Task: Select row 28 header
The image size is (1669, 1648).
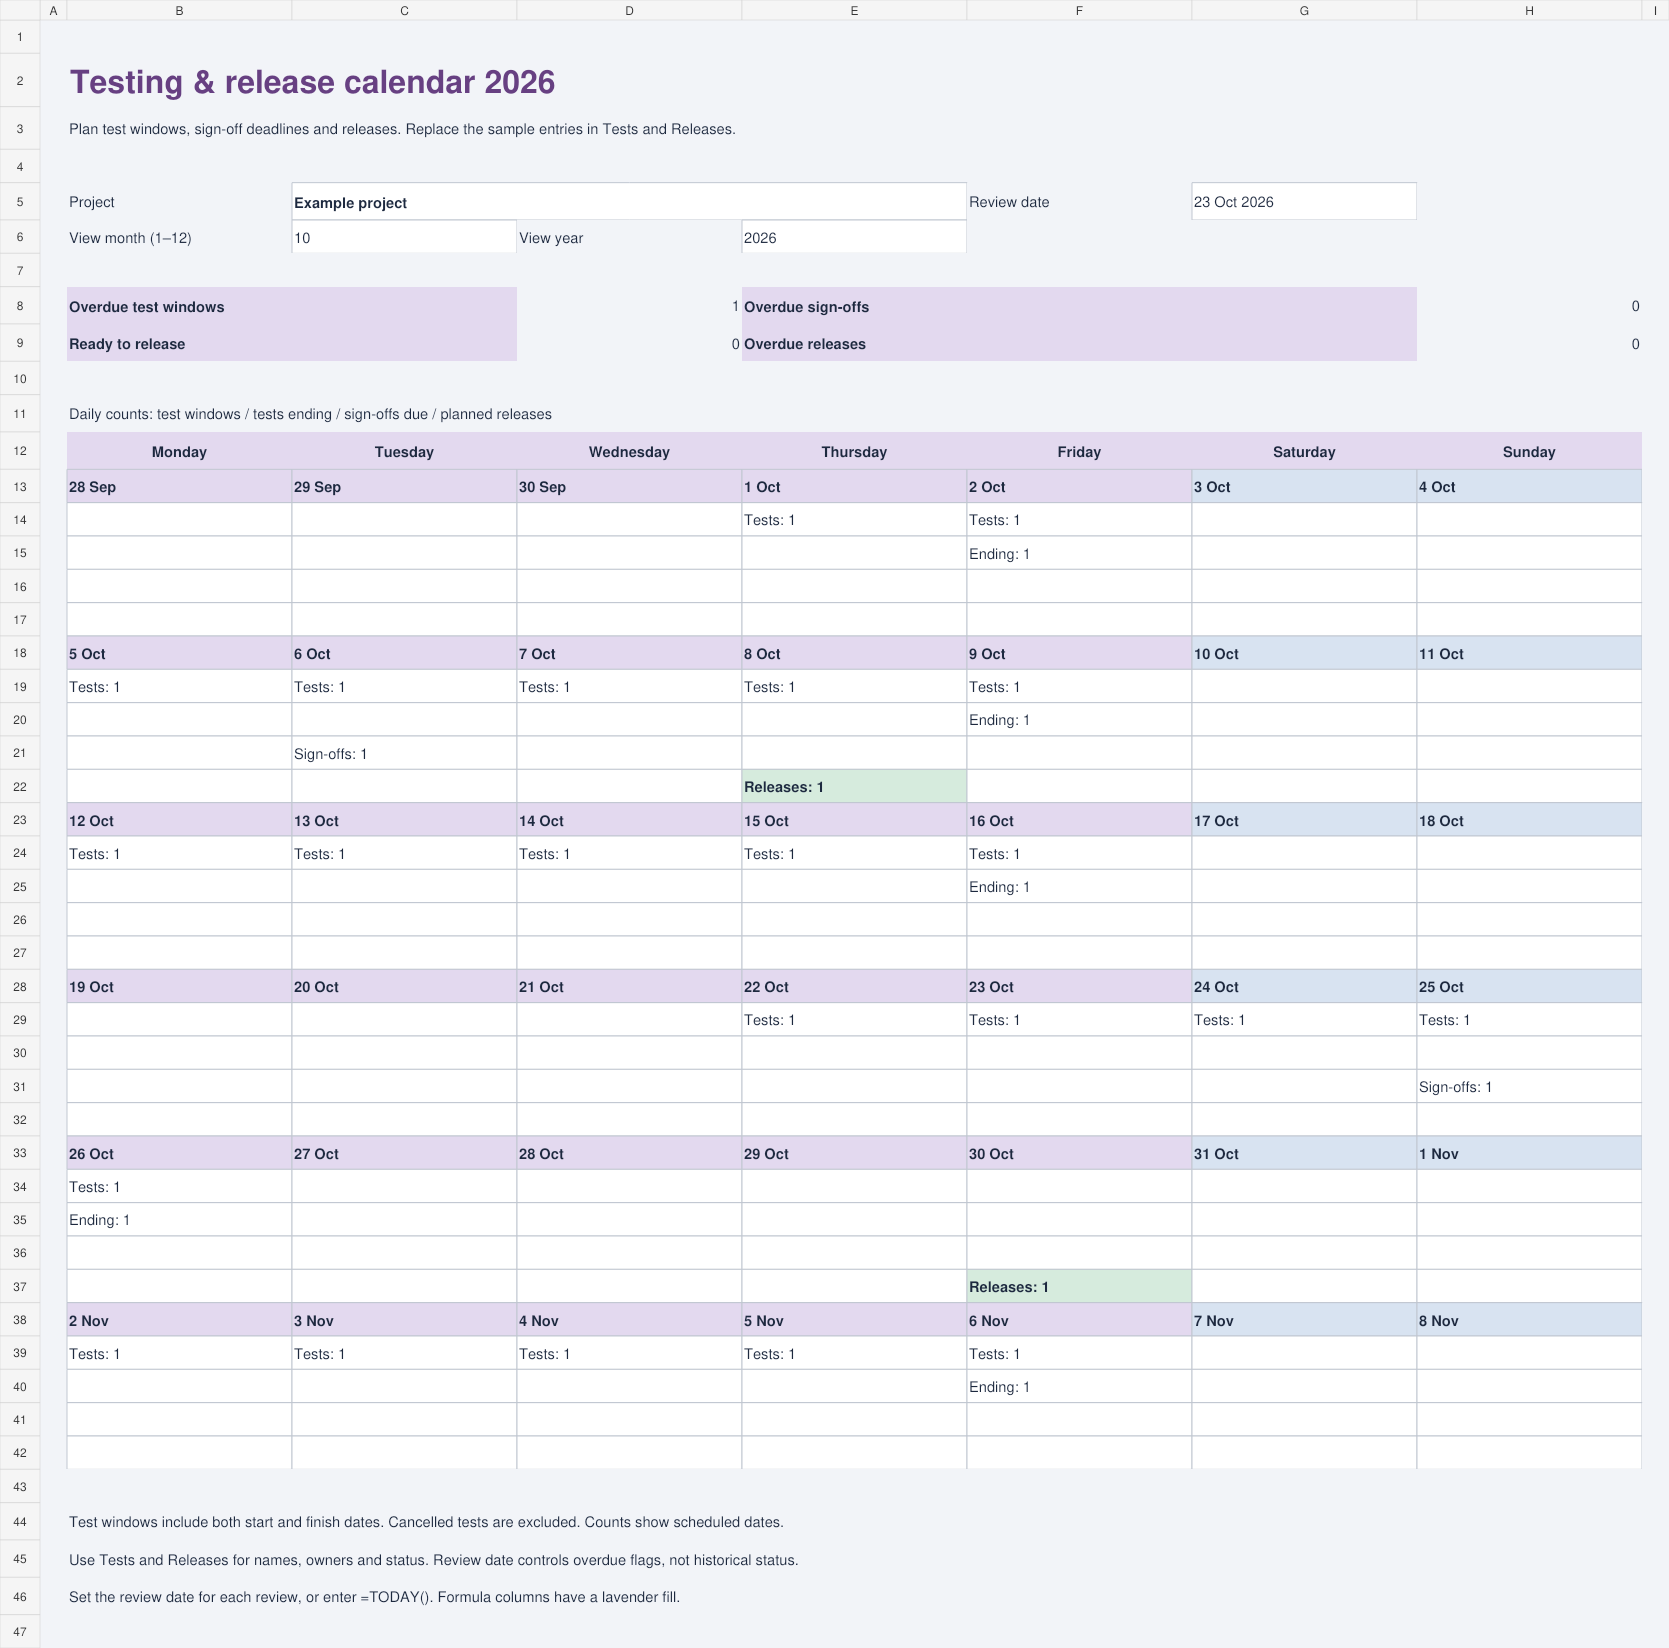Action: 20,987
